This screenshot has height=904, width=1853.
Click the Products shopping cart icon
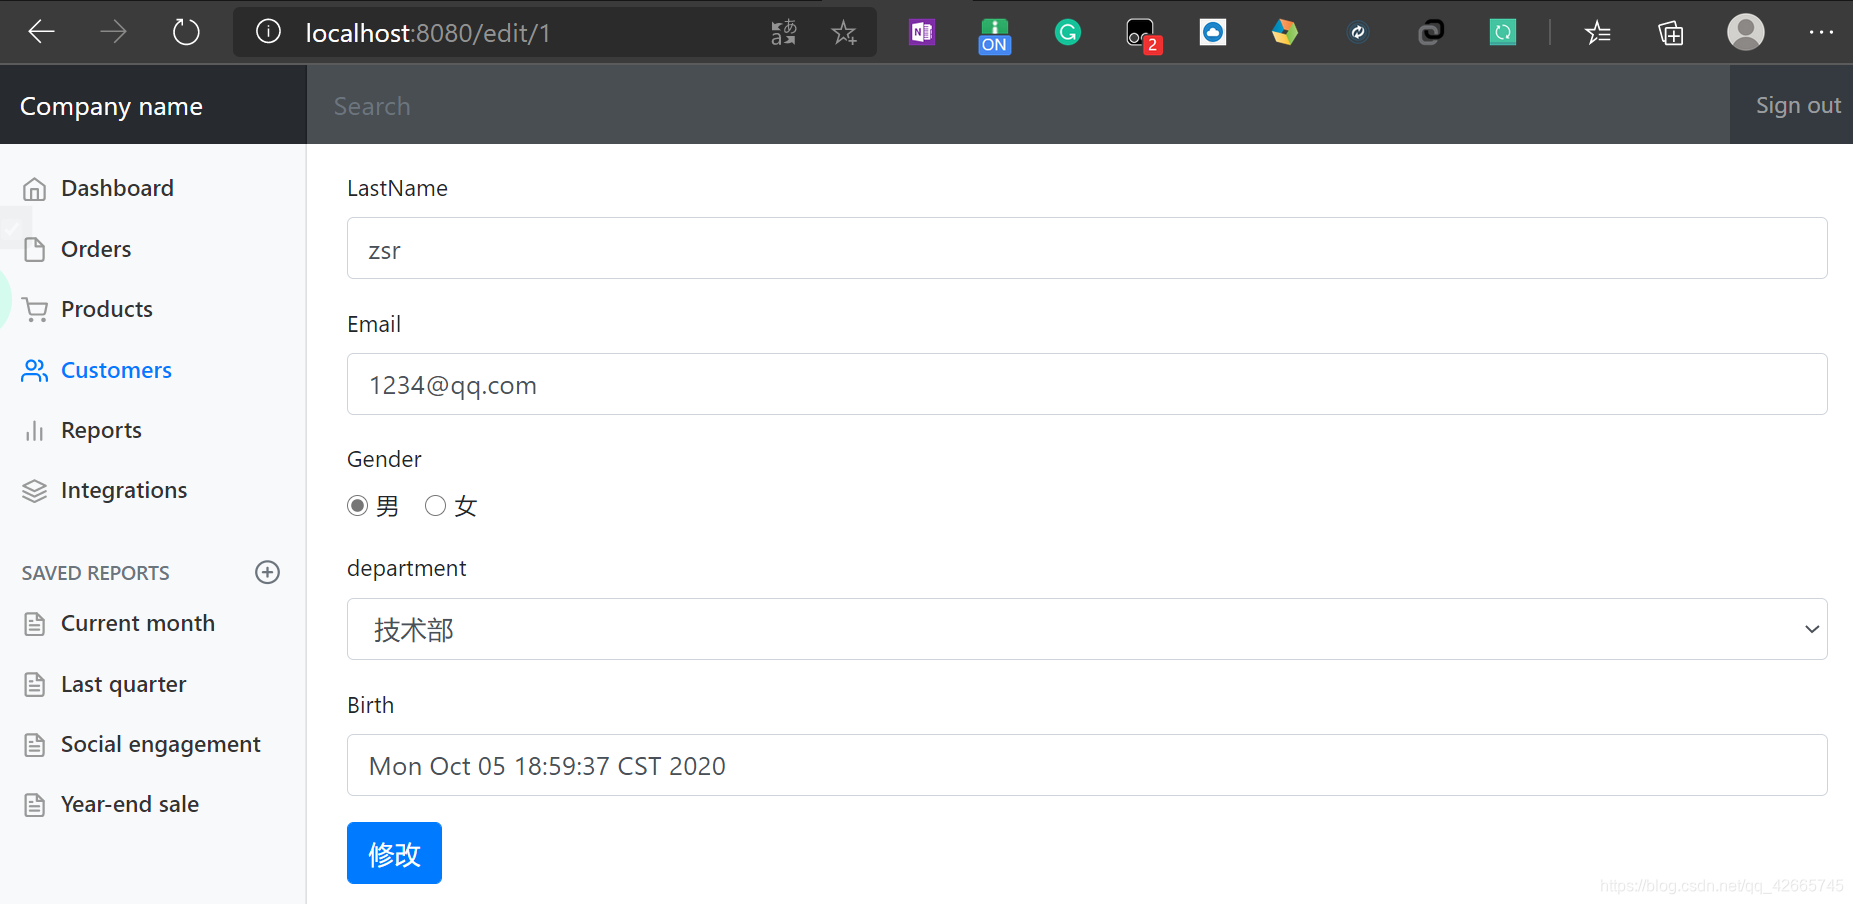tap(35, 310)
